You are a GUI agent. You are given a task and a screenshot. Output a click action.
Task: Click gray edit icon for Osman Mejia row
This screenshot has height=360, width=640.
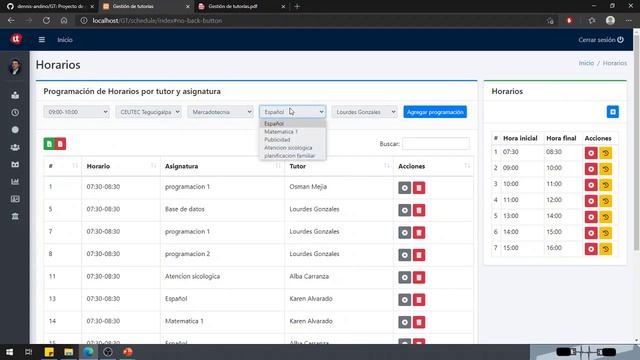click(404, 188)
